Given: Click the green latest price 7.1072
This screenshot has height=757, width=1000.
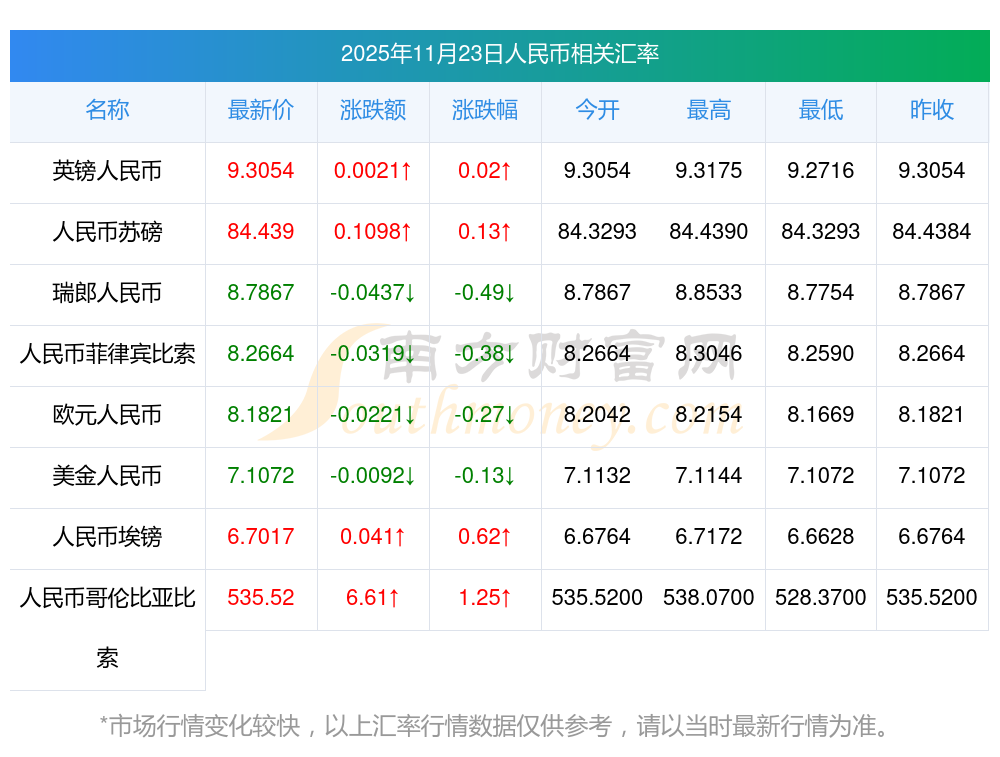Looking at the screenshot, I should [x=261, y=476].
